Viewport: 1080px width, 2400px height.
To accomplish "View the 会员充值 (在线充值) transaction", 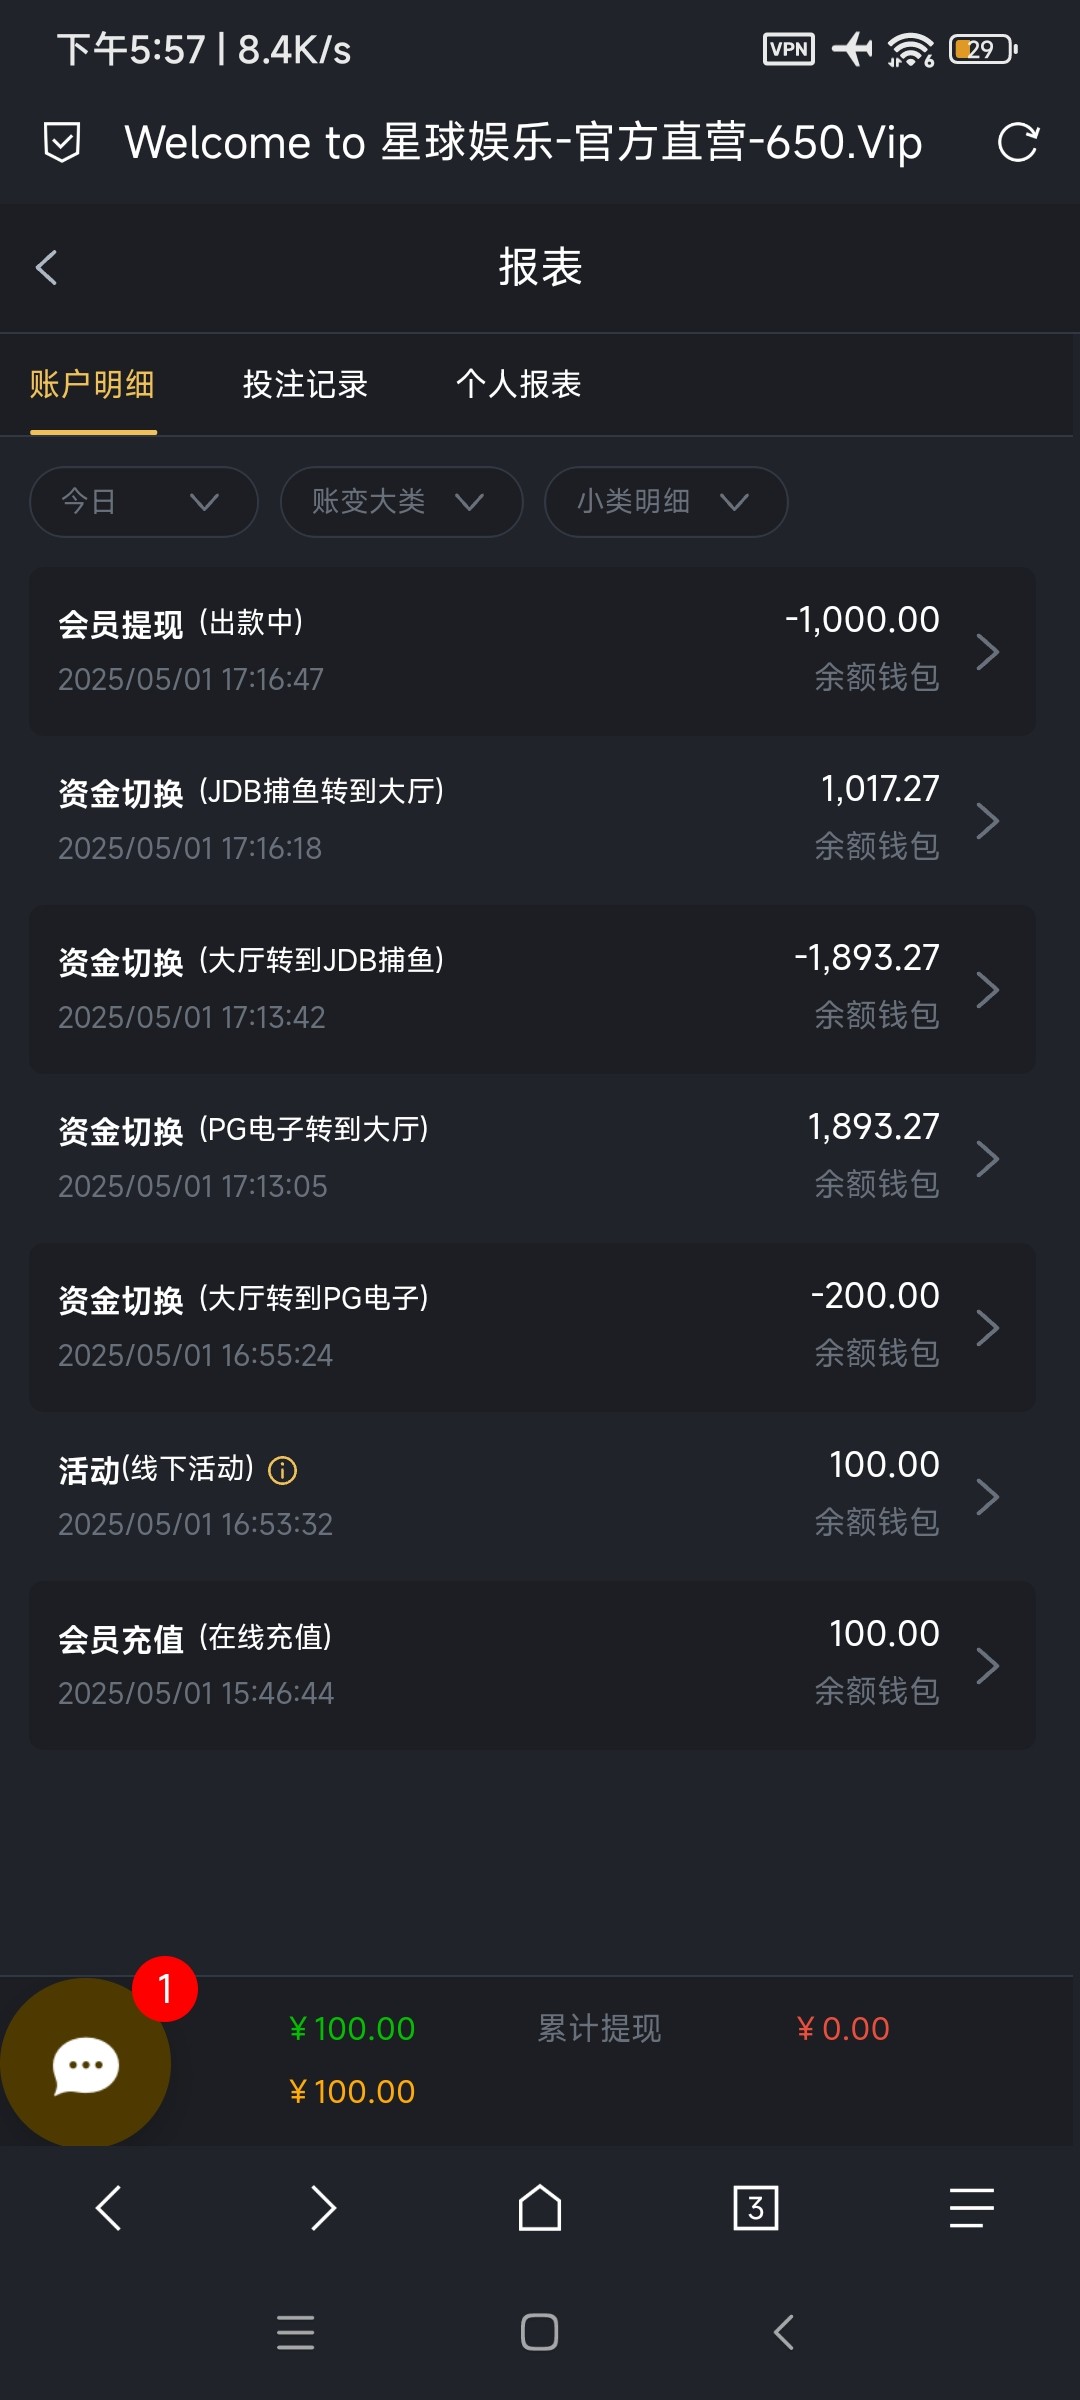I will tap(532, 1665).
